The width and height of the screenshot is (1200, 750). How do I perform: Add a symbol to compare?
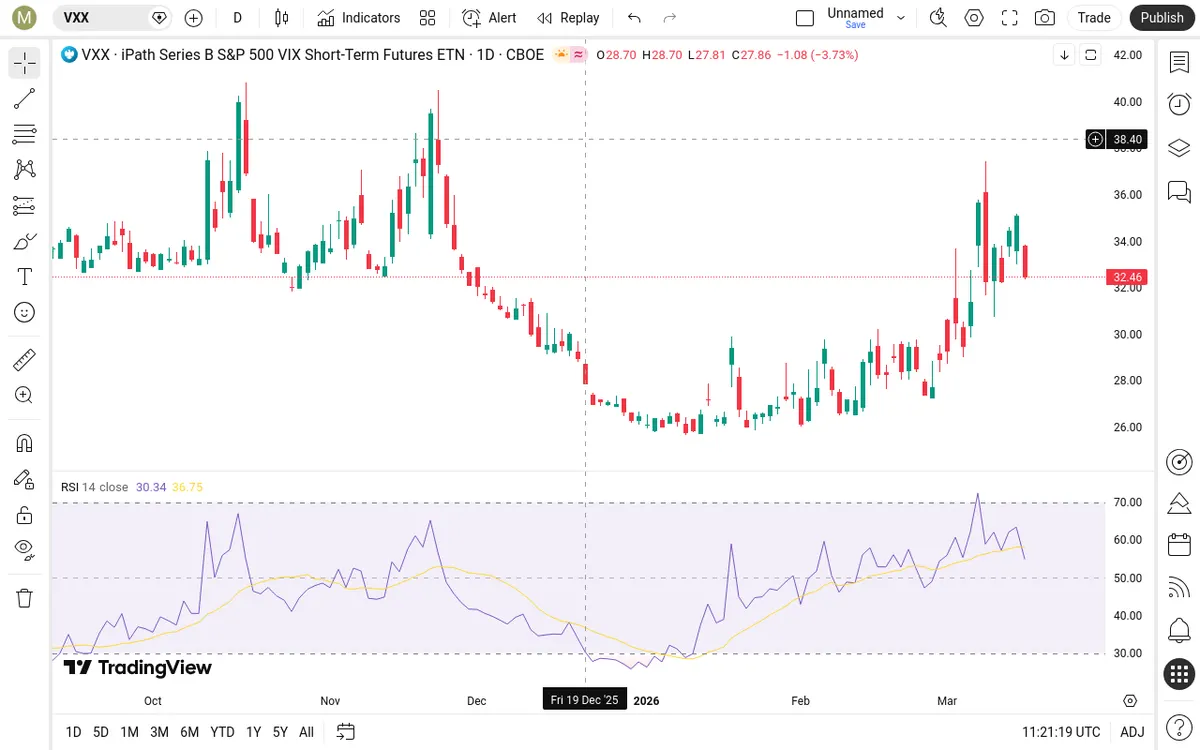tap(194, 18)
